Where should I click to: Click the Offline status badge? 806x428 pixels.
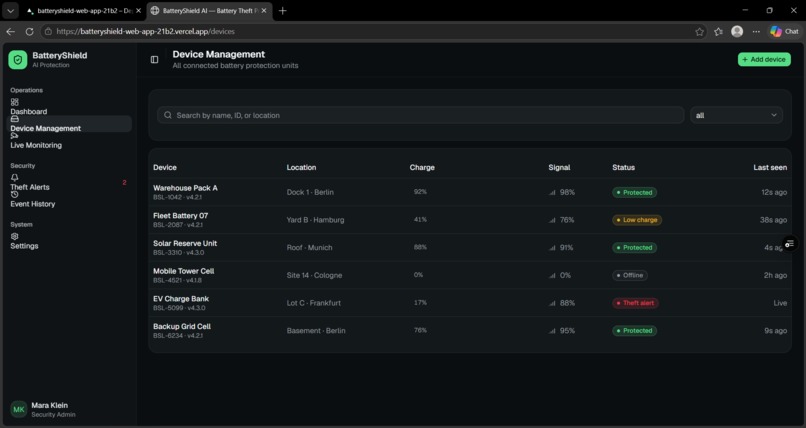[x=630, y=275]
